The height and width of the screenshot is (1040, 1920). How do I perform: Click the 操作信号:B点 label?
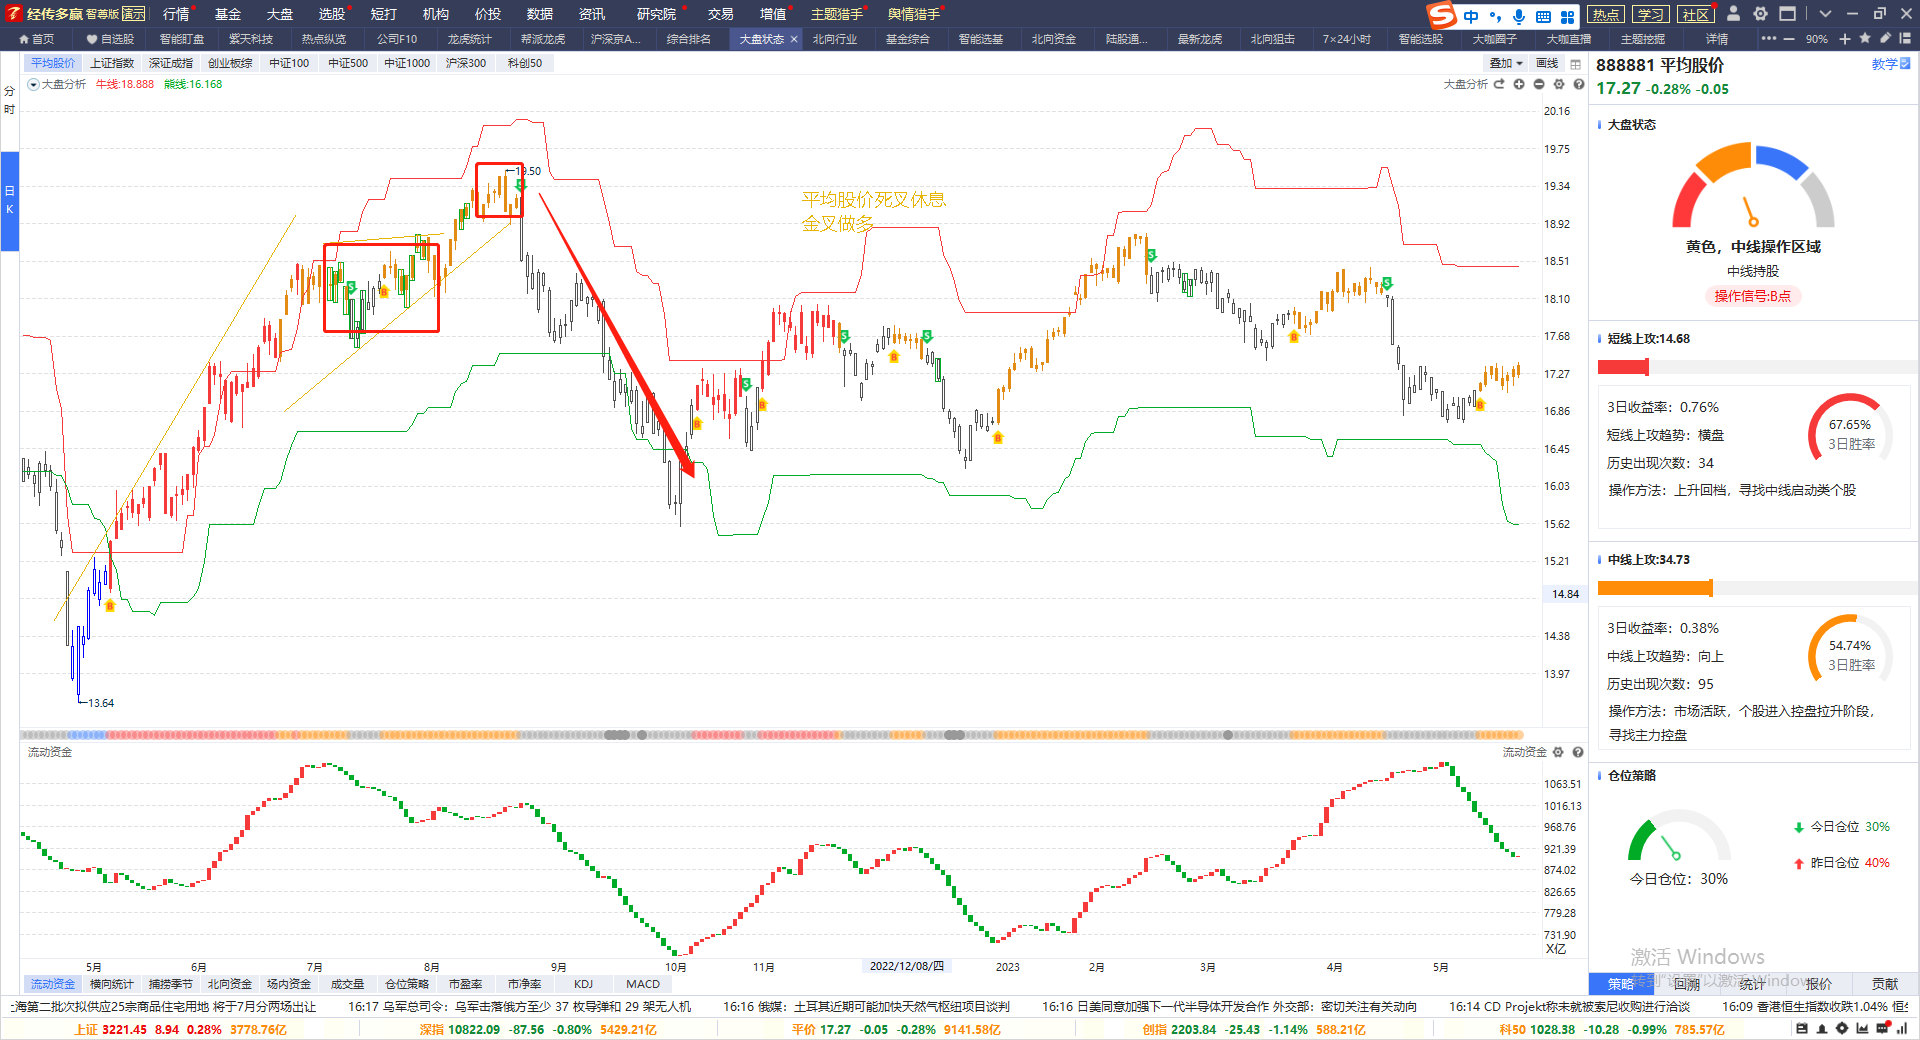(1753, 296)
